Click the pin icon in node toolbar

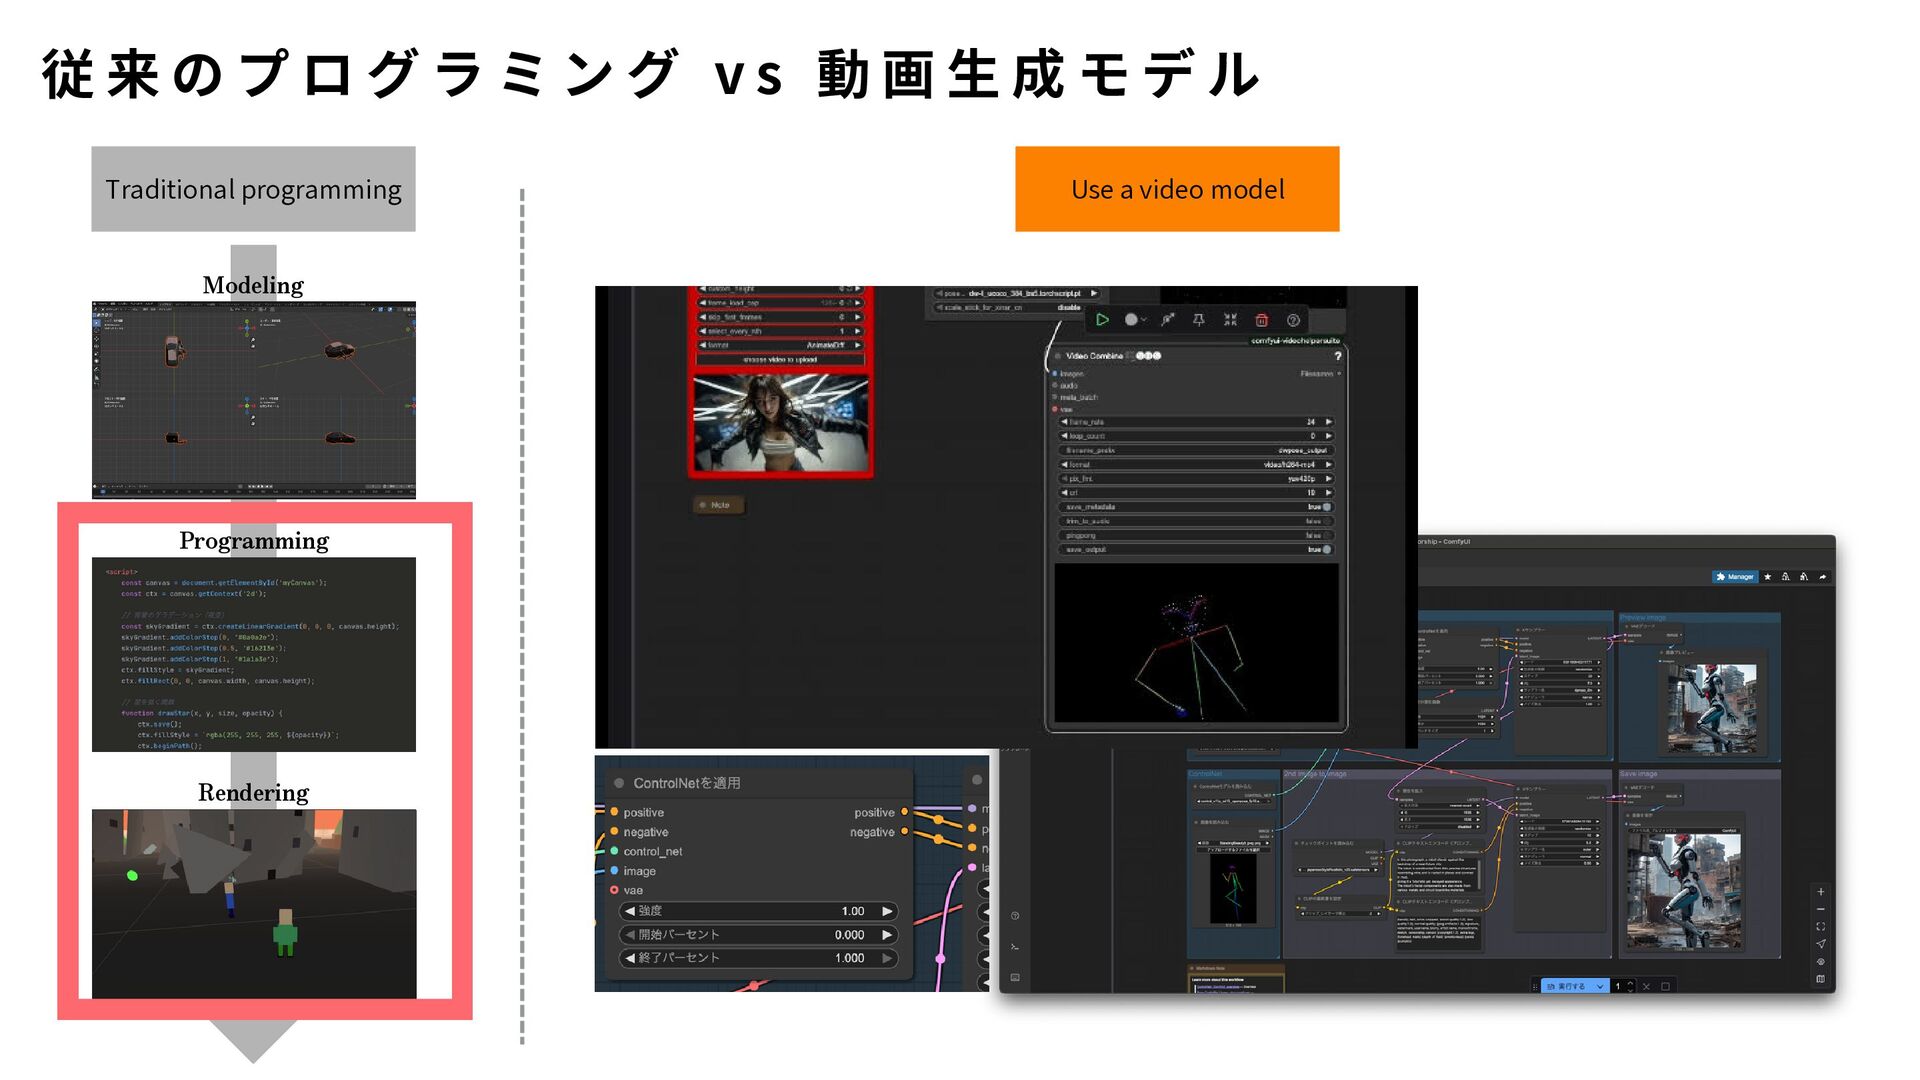pyautogui.click(x=1198, y=320)
